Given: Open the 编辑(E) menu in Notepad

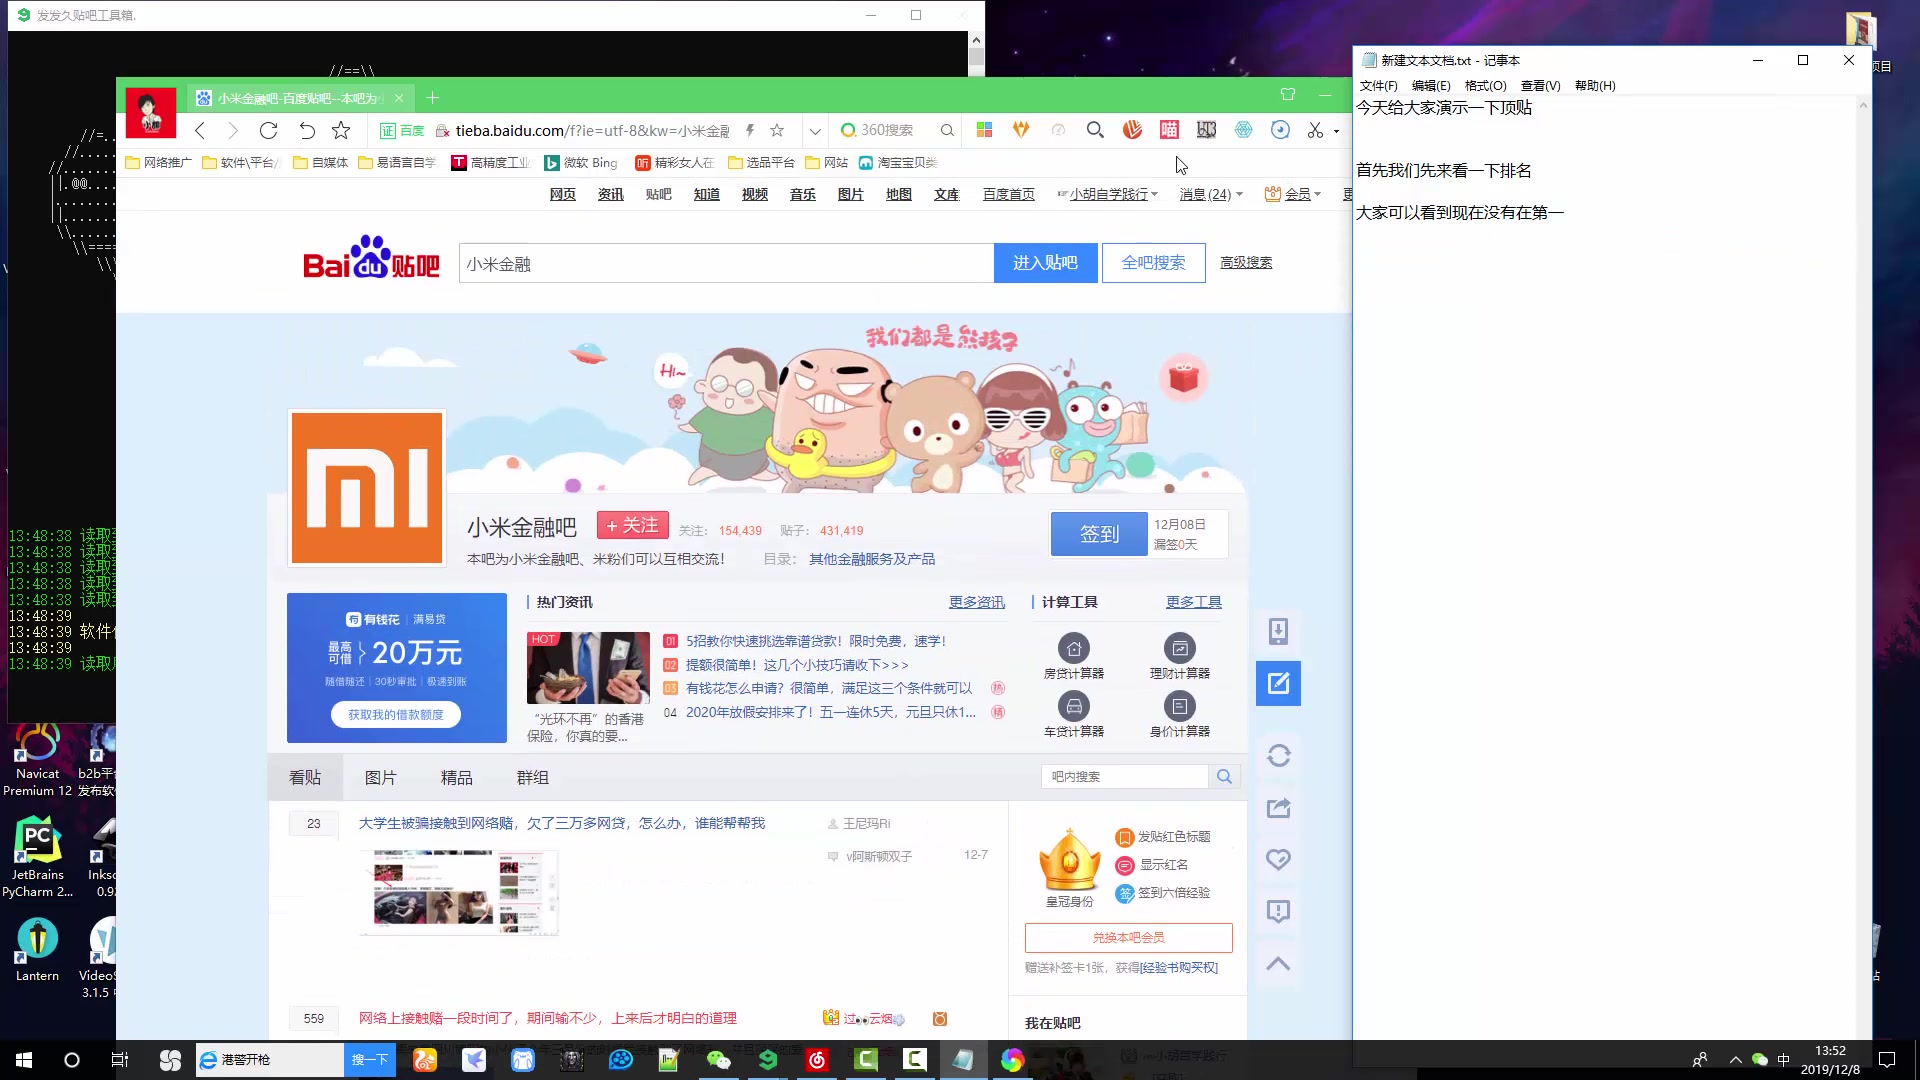Looking at the screenshot, I should 1431,86.
